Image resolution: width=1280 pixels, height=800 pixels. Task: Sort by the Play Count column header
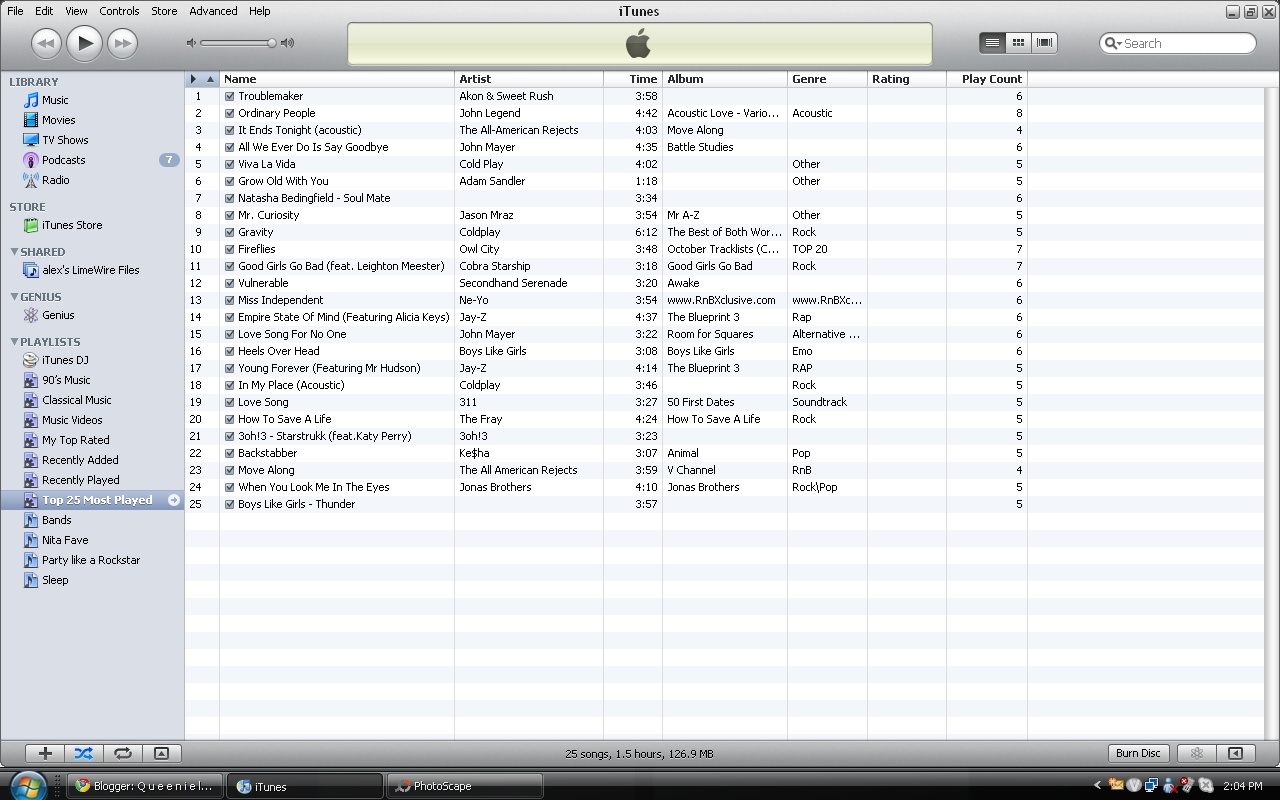point(987,79)
